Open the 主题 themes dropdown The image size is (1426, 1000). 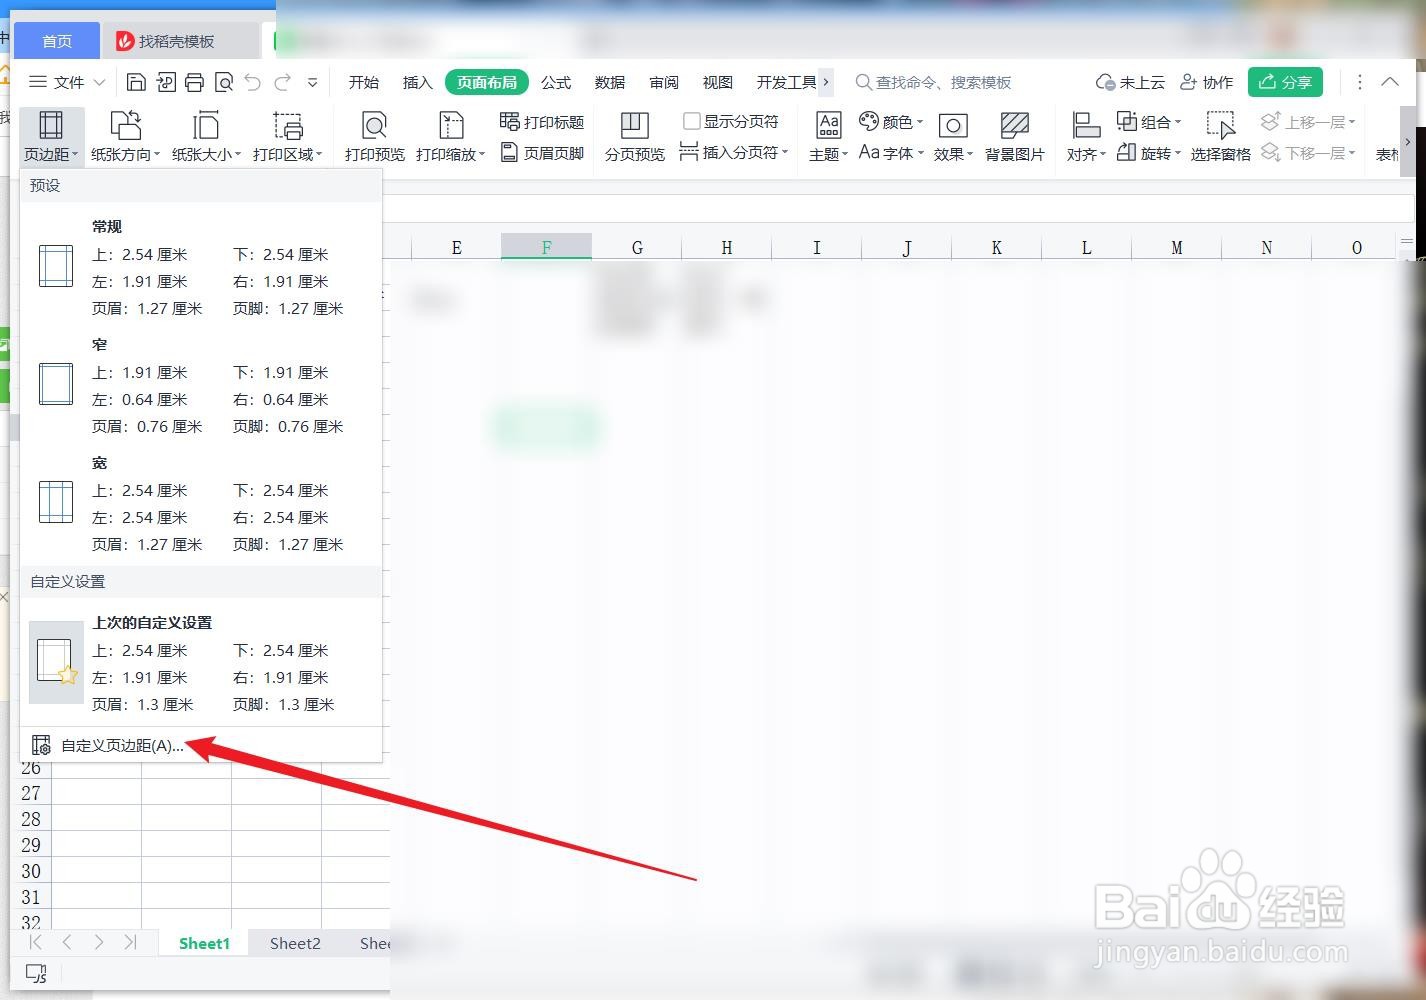pyautogui.click(x=829, y=136)
